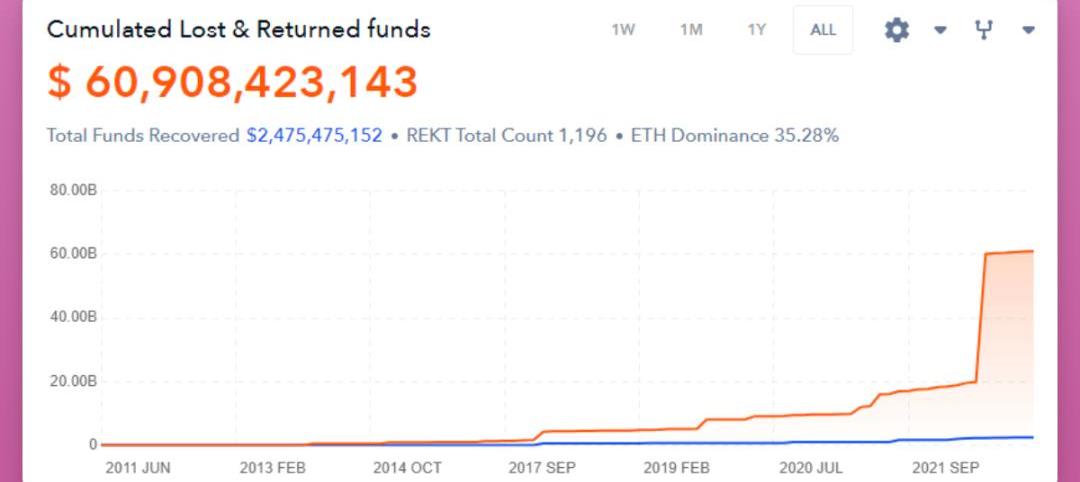Click the 2021 SEP axis label
1080x482 pixels.
(x=948, y=467)
